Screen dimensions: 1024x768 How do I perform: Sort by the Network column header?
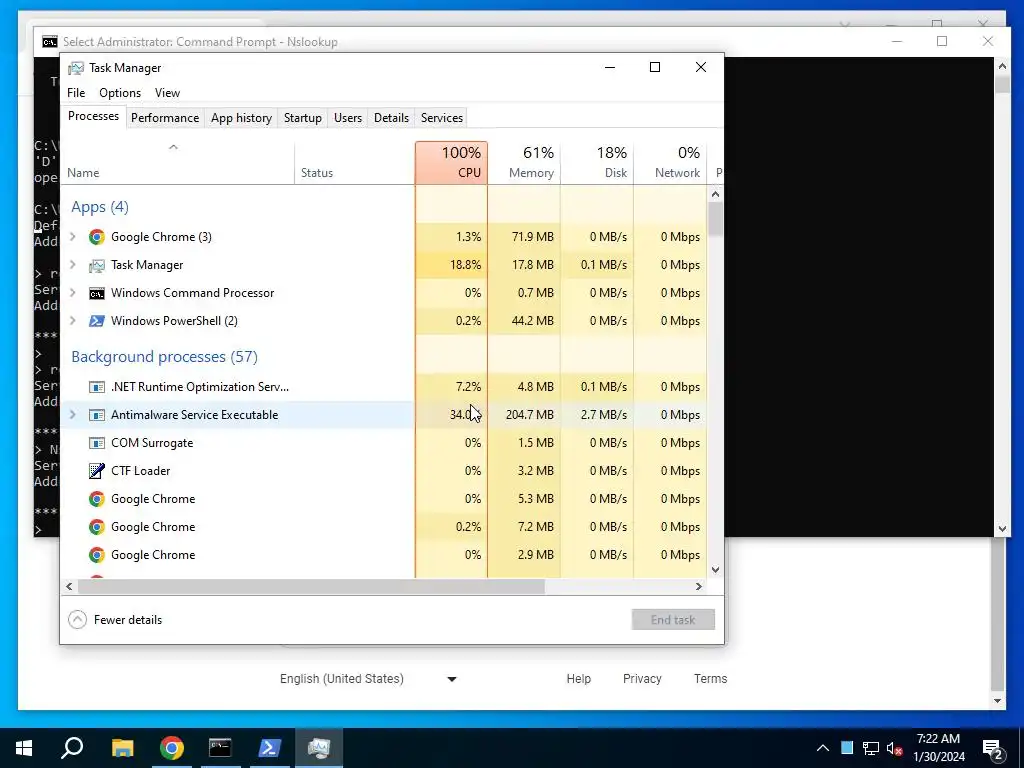[x=670, y=163]
